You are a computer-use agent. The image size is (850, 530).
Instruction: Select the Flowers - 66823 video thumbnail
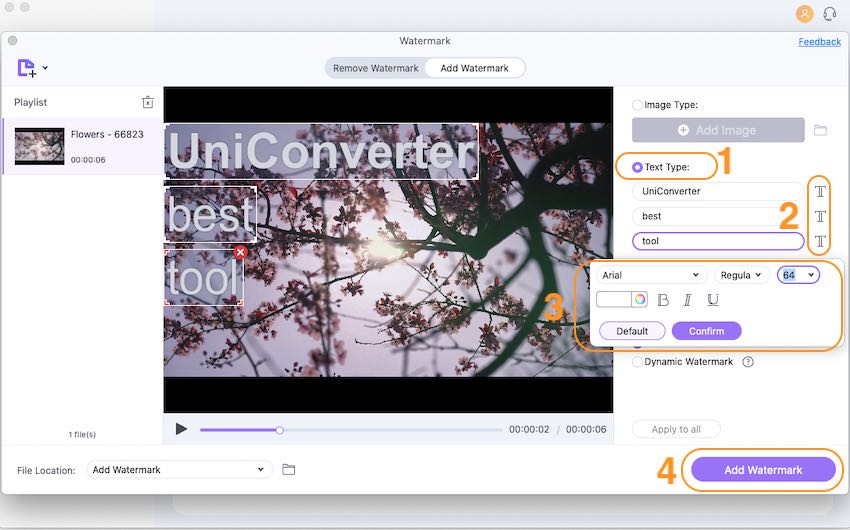click(40, 146)
